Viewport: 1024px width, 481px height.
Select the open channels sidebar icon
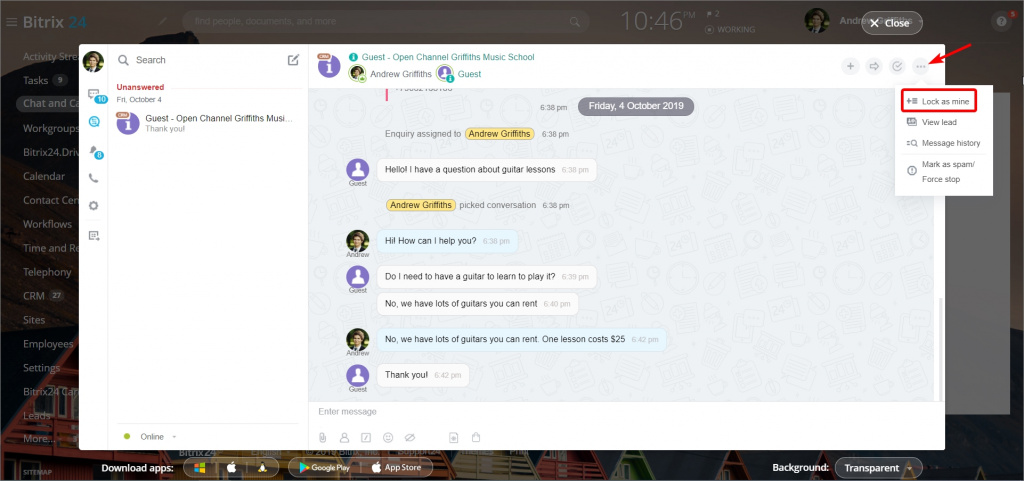tap(93, 121)
